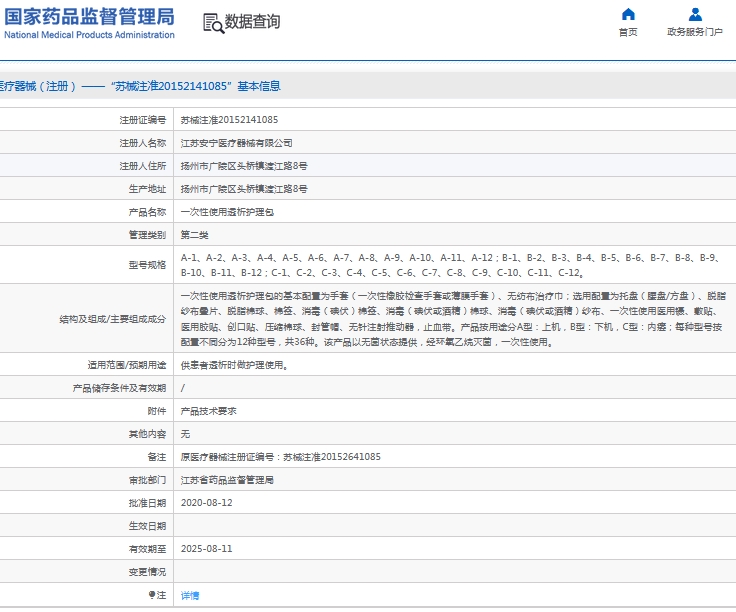Click the 批准日期 row label
The height and width of the screenshot is (612, 736).
click(x=147, y=503)
